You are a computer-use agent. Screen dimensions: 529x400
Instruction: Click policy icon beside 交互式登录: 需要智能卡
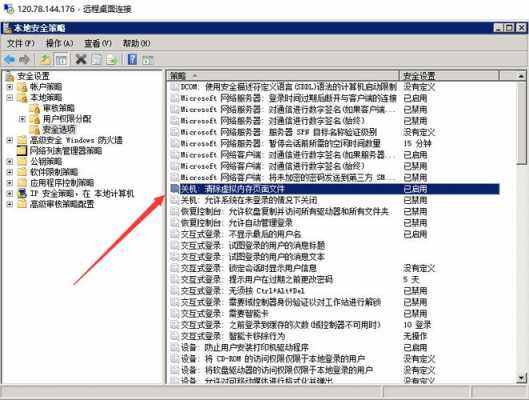pyautogui.click(x=175, y=314)
